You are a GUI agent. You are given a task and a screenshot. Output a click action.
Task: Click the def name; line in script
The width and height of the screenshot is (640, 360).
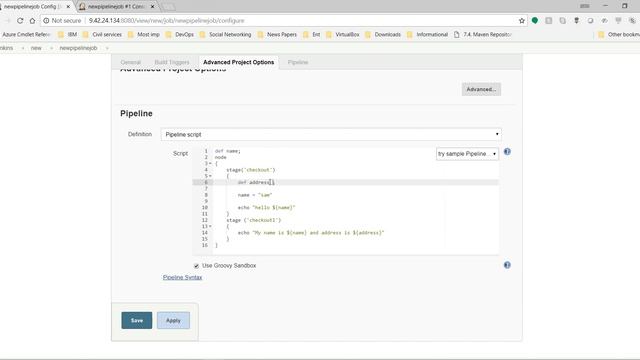coord(228,151)
